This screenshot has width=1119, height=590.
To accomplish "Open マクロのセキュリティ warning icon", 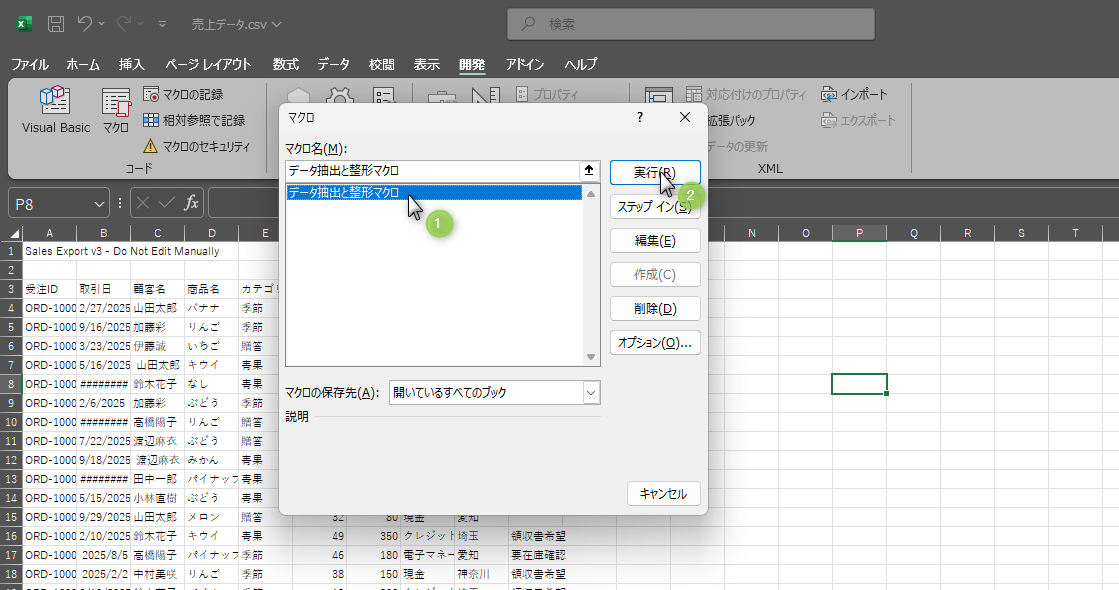I will click(x=151, y=146).
